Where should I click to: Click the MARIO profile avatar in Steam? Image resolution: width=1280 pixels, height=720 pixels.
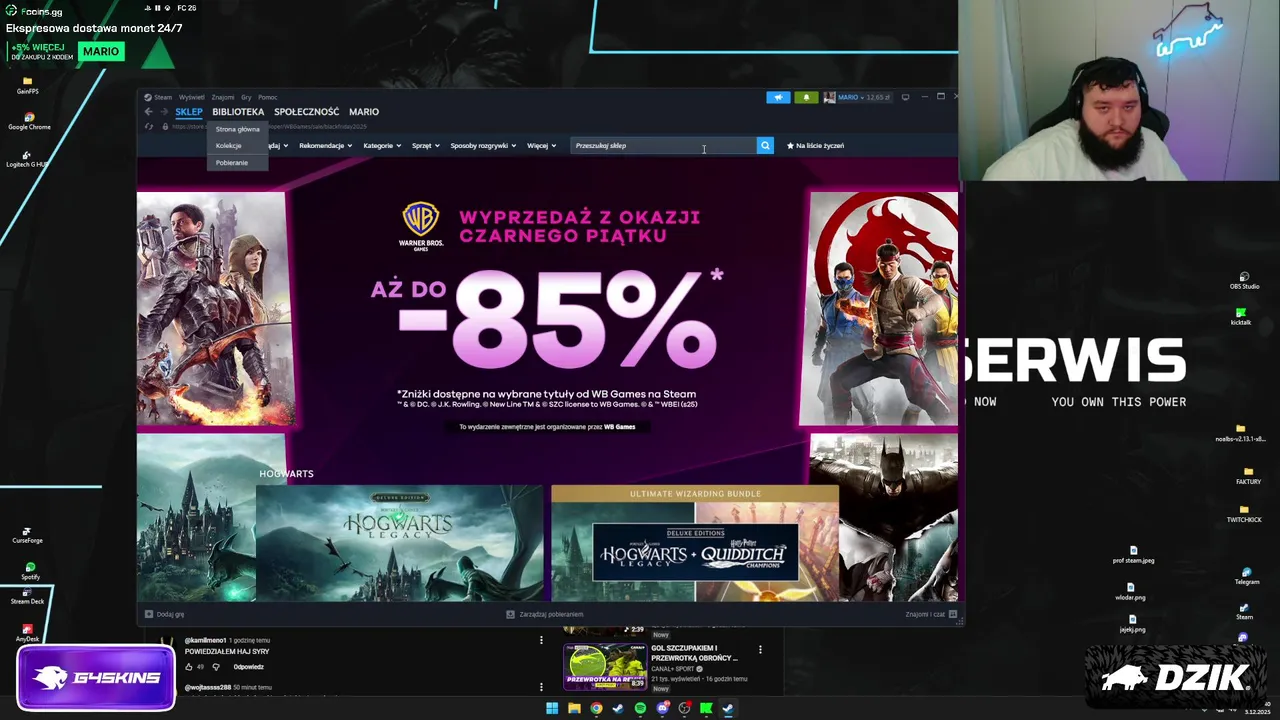click(829, 97)
